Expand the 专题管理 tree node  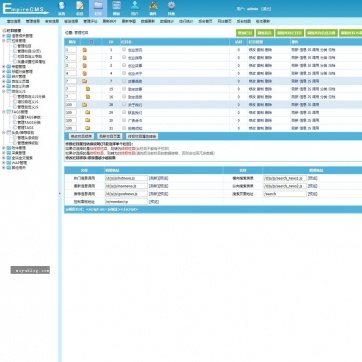click(x=4, y=67)
